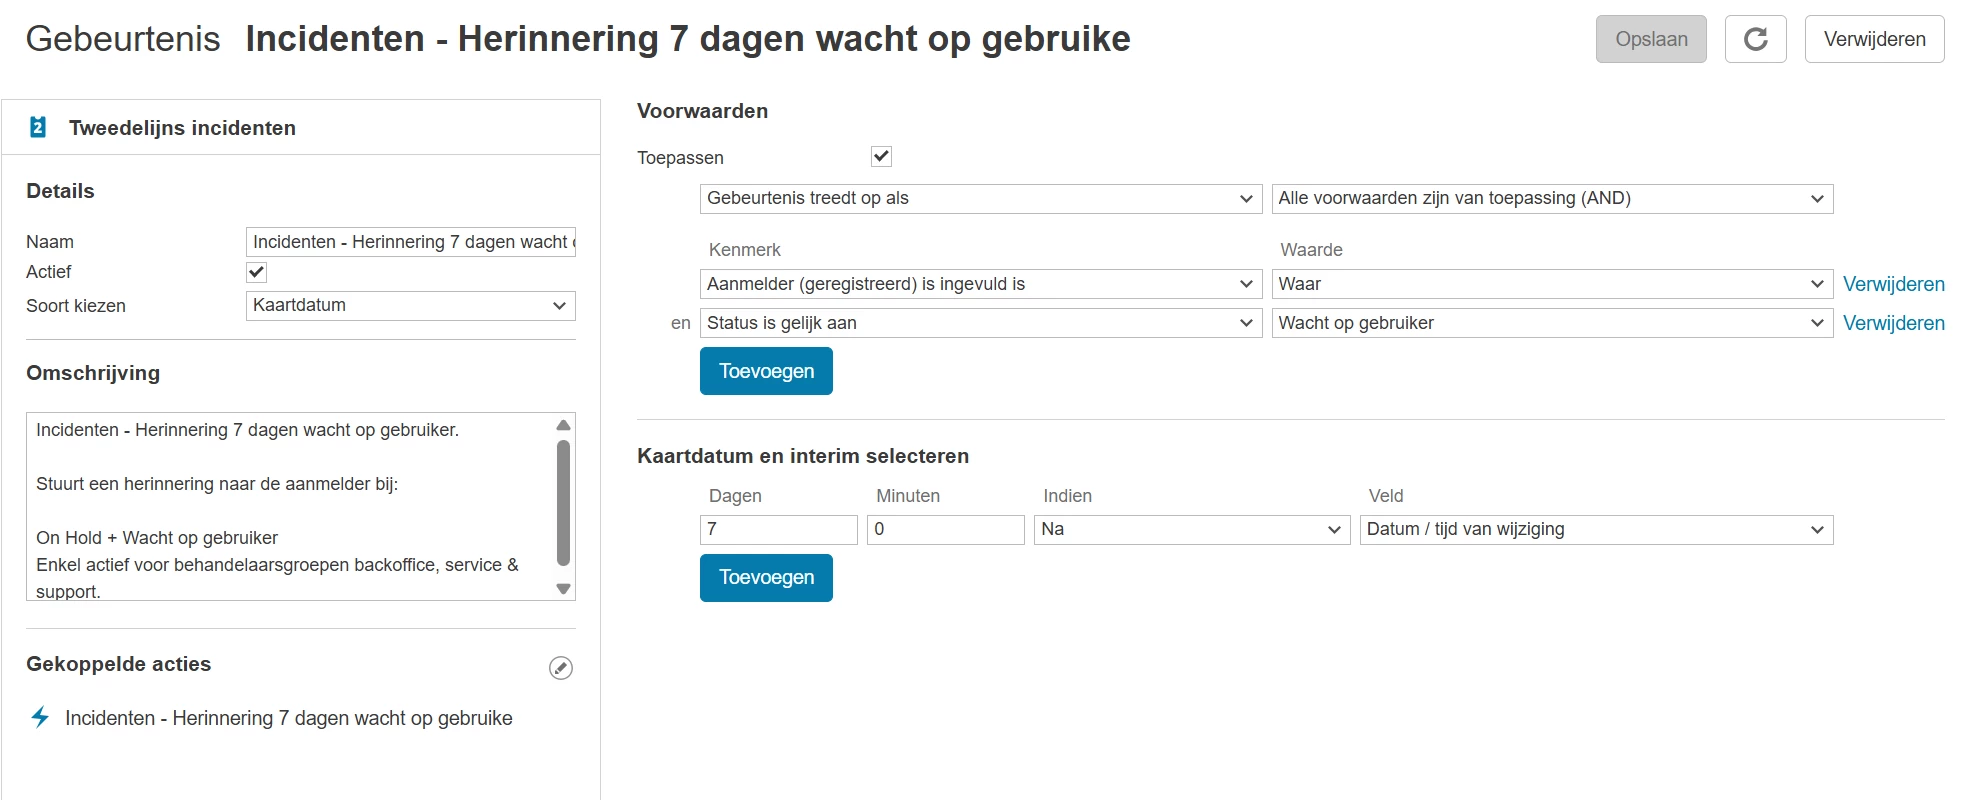Open the 'Status is gelijk aan' dropdown
Viewport: 1977px width, 800px height.
[981, 323]
